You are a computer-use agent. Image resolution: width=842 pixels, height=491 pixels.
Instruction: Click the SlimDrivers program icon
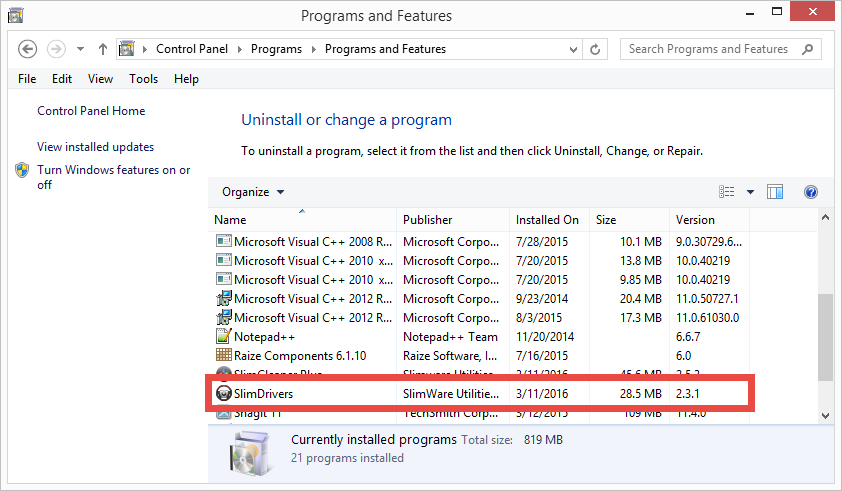[223, 393]
